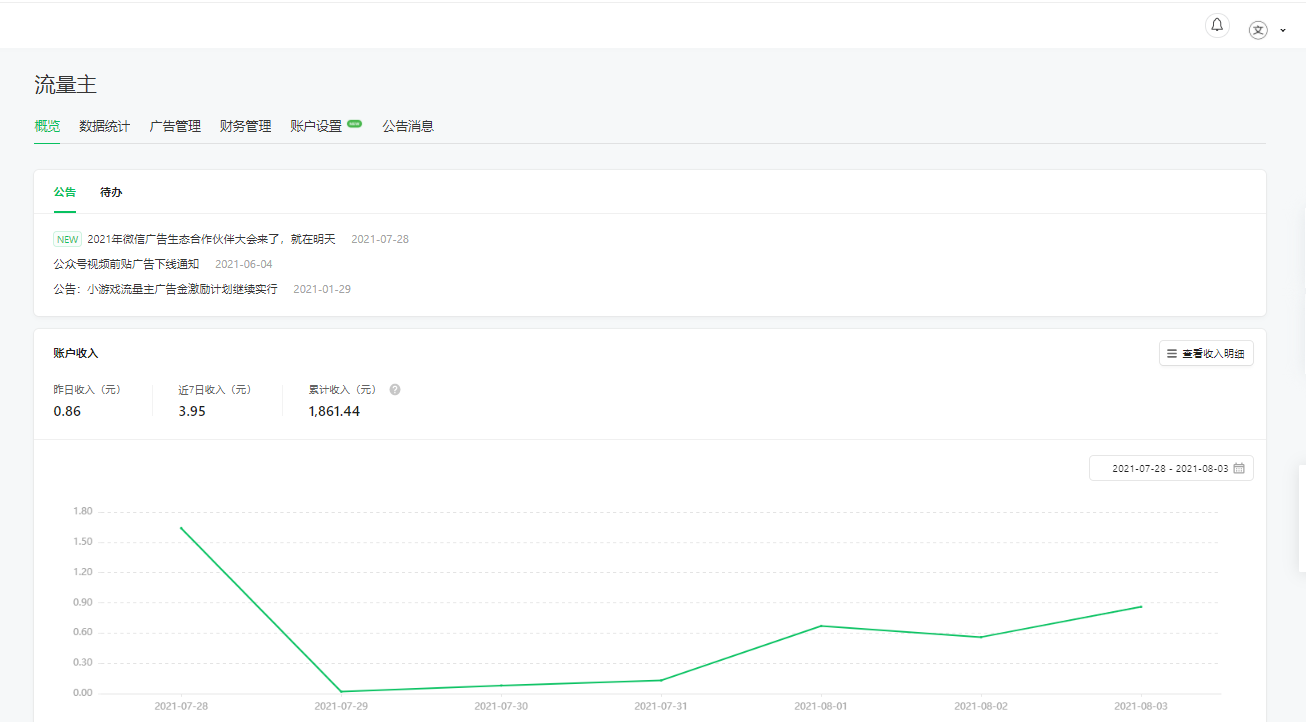Click the calendar icon in date picker
The height and width of the screenshot is (722, 1306).
coord(1239,468)
